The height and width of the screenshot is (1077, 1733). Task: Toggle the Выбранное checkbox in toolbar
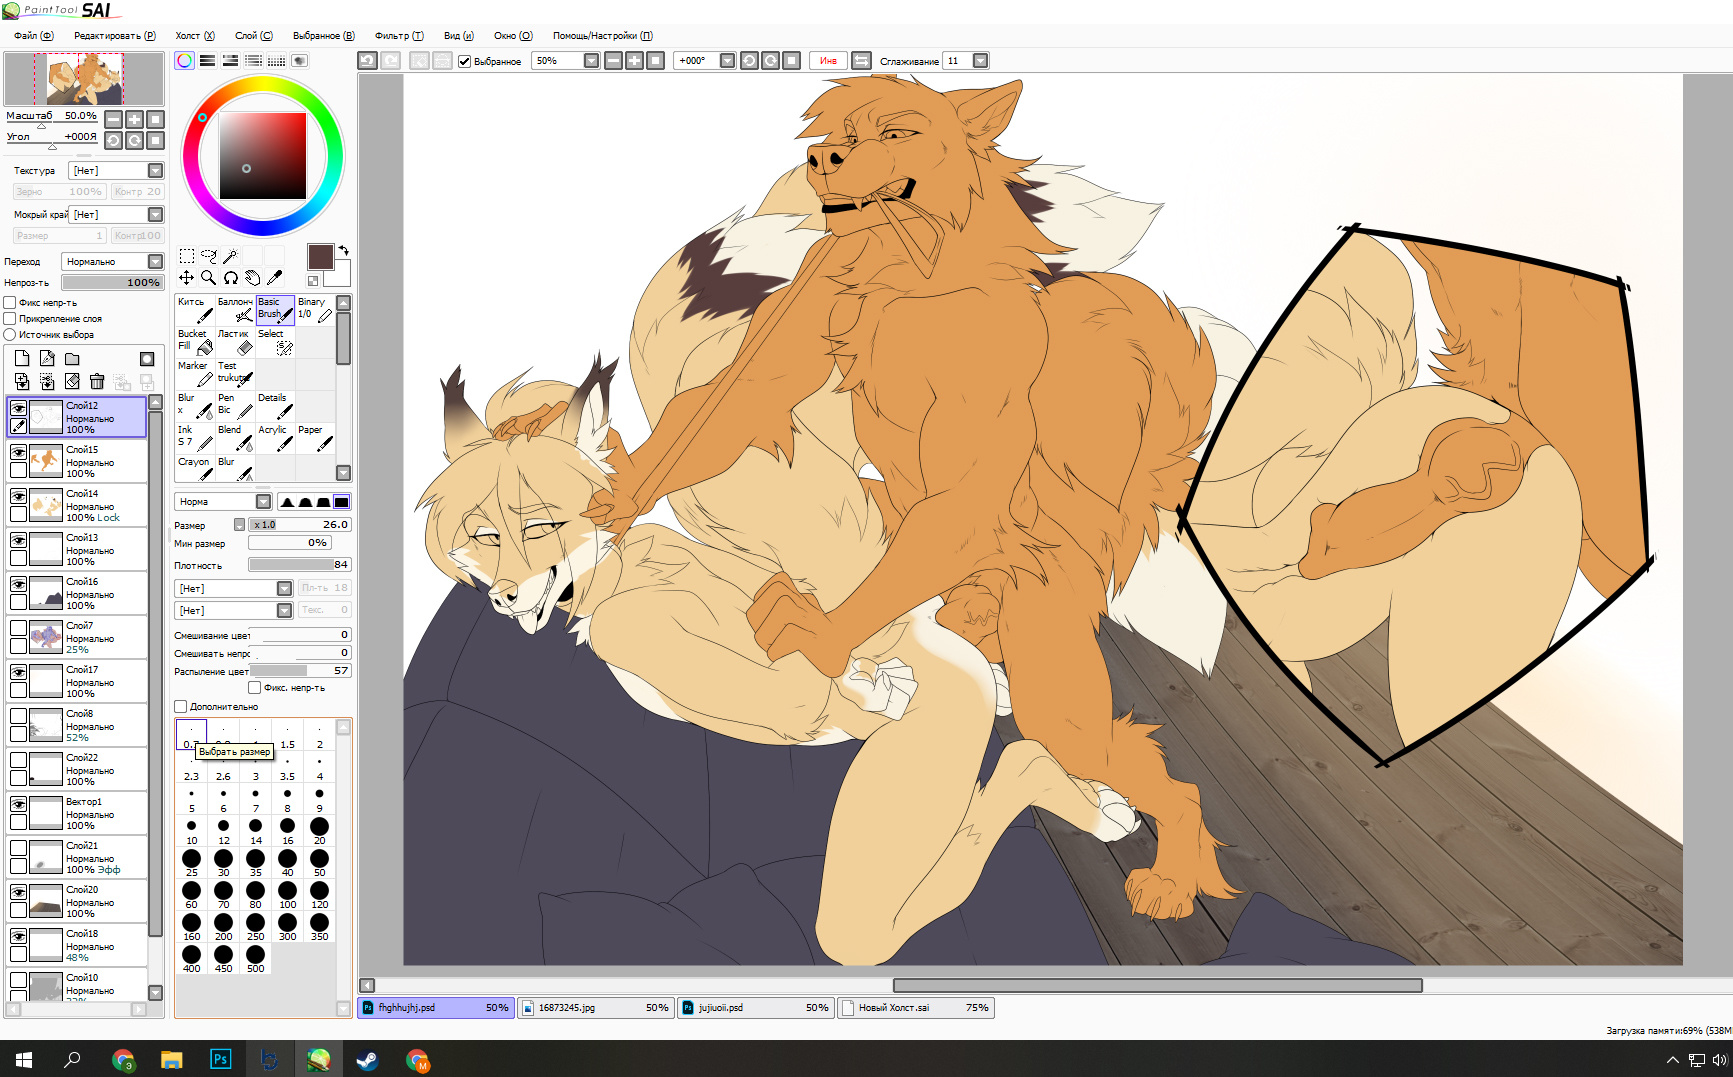click(464, 61)
